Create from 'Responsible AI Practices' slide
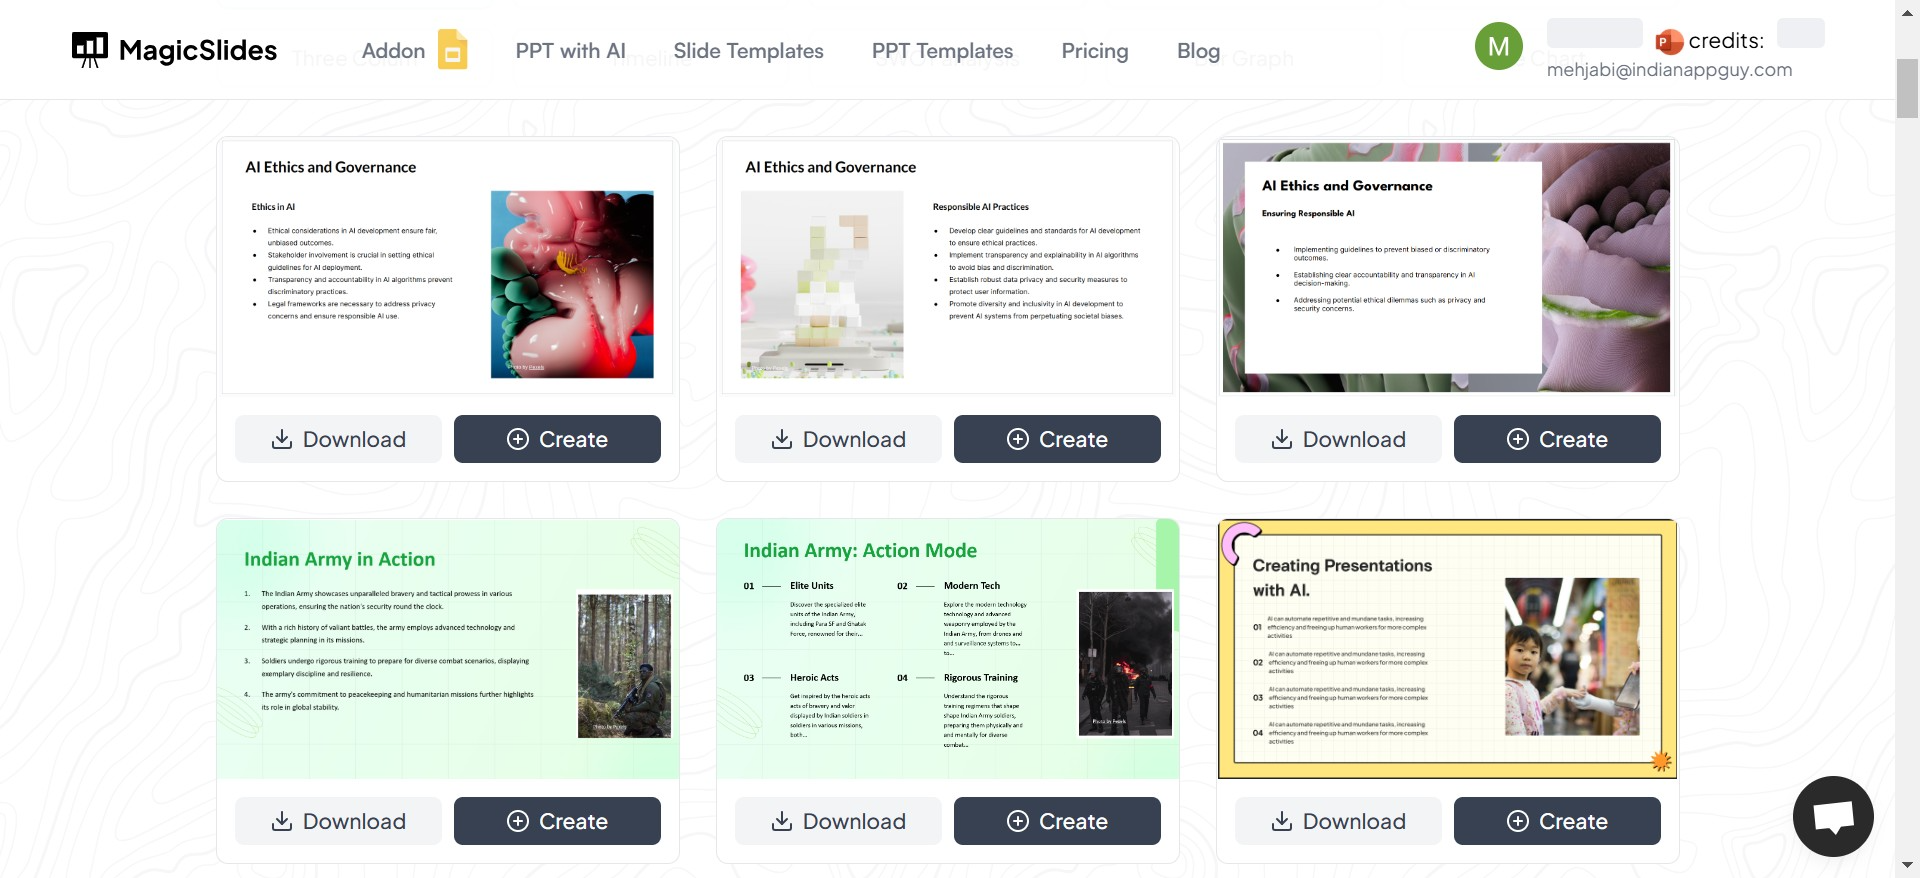The width and height of the screenshot is (1920, 878). (x=1057, y=439)
